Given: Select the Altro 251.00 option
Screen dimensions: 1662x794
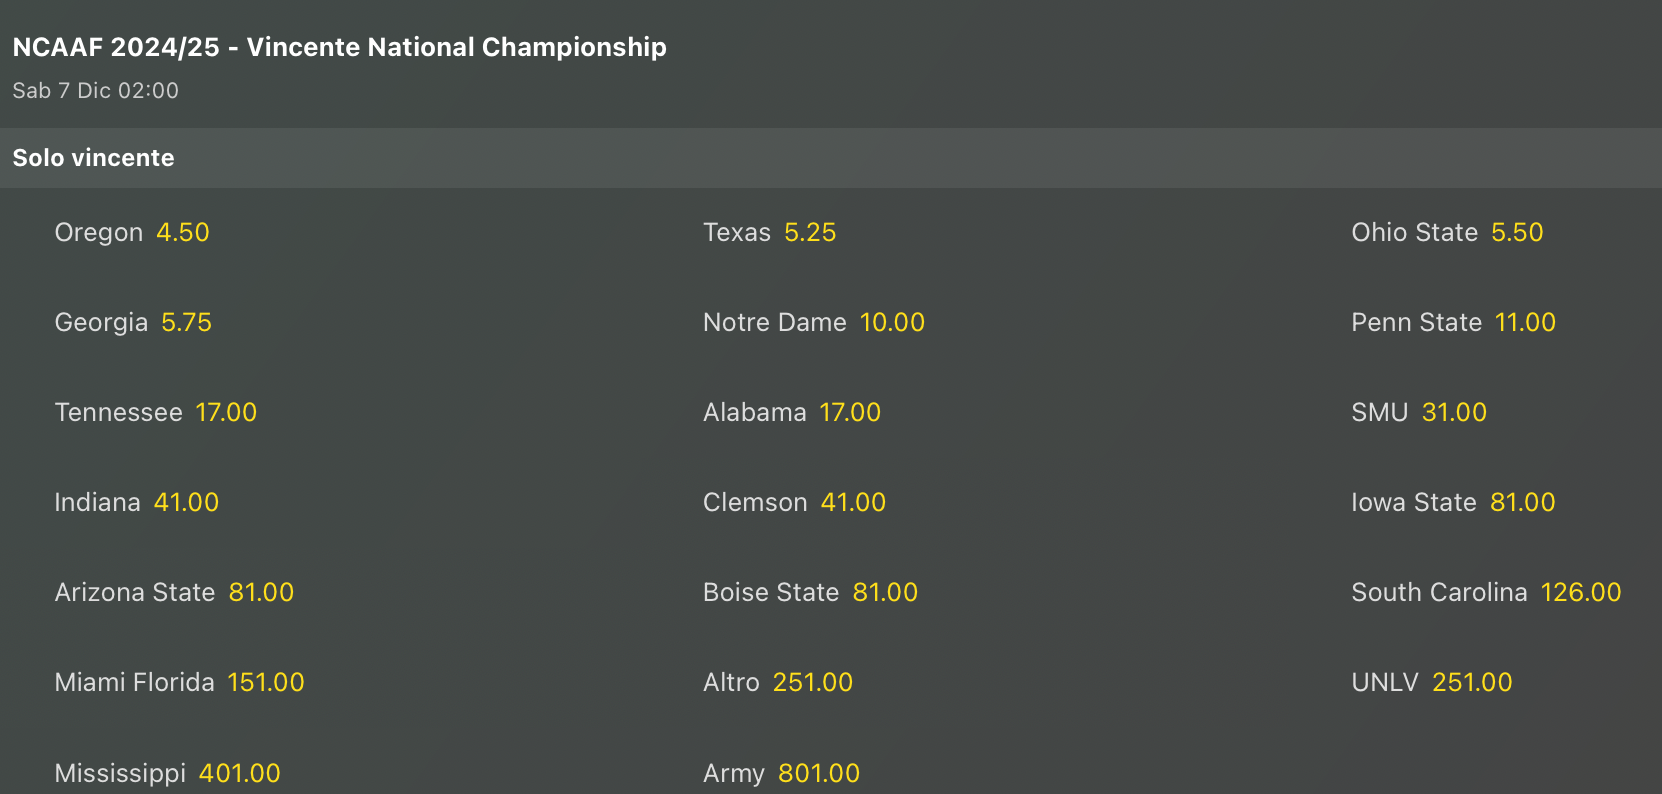Looking at the screenshot, I should (x=777, y=683).
